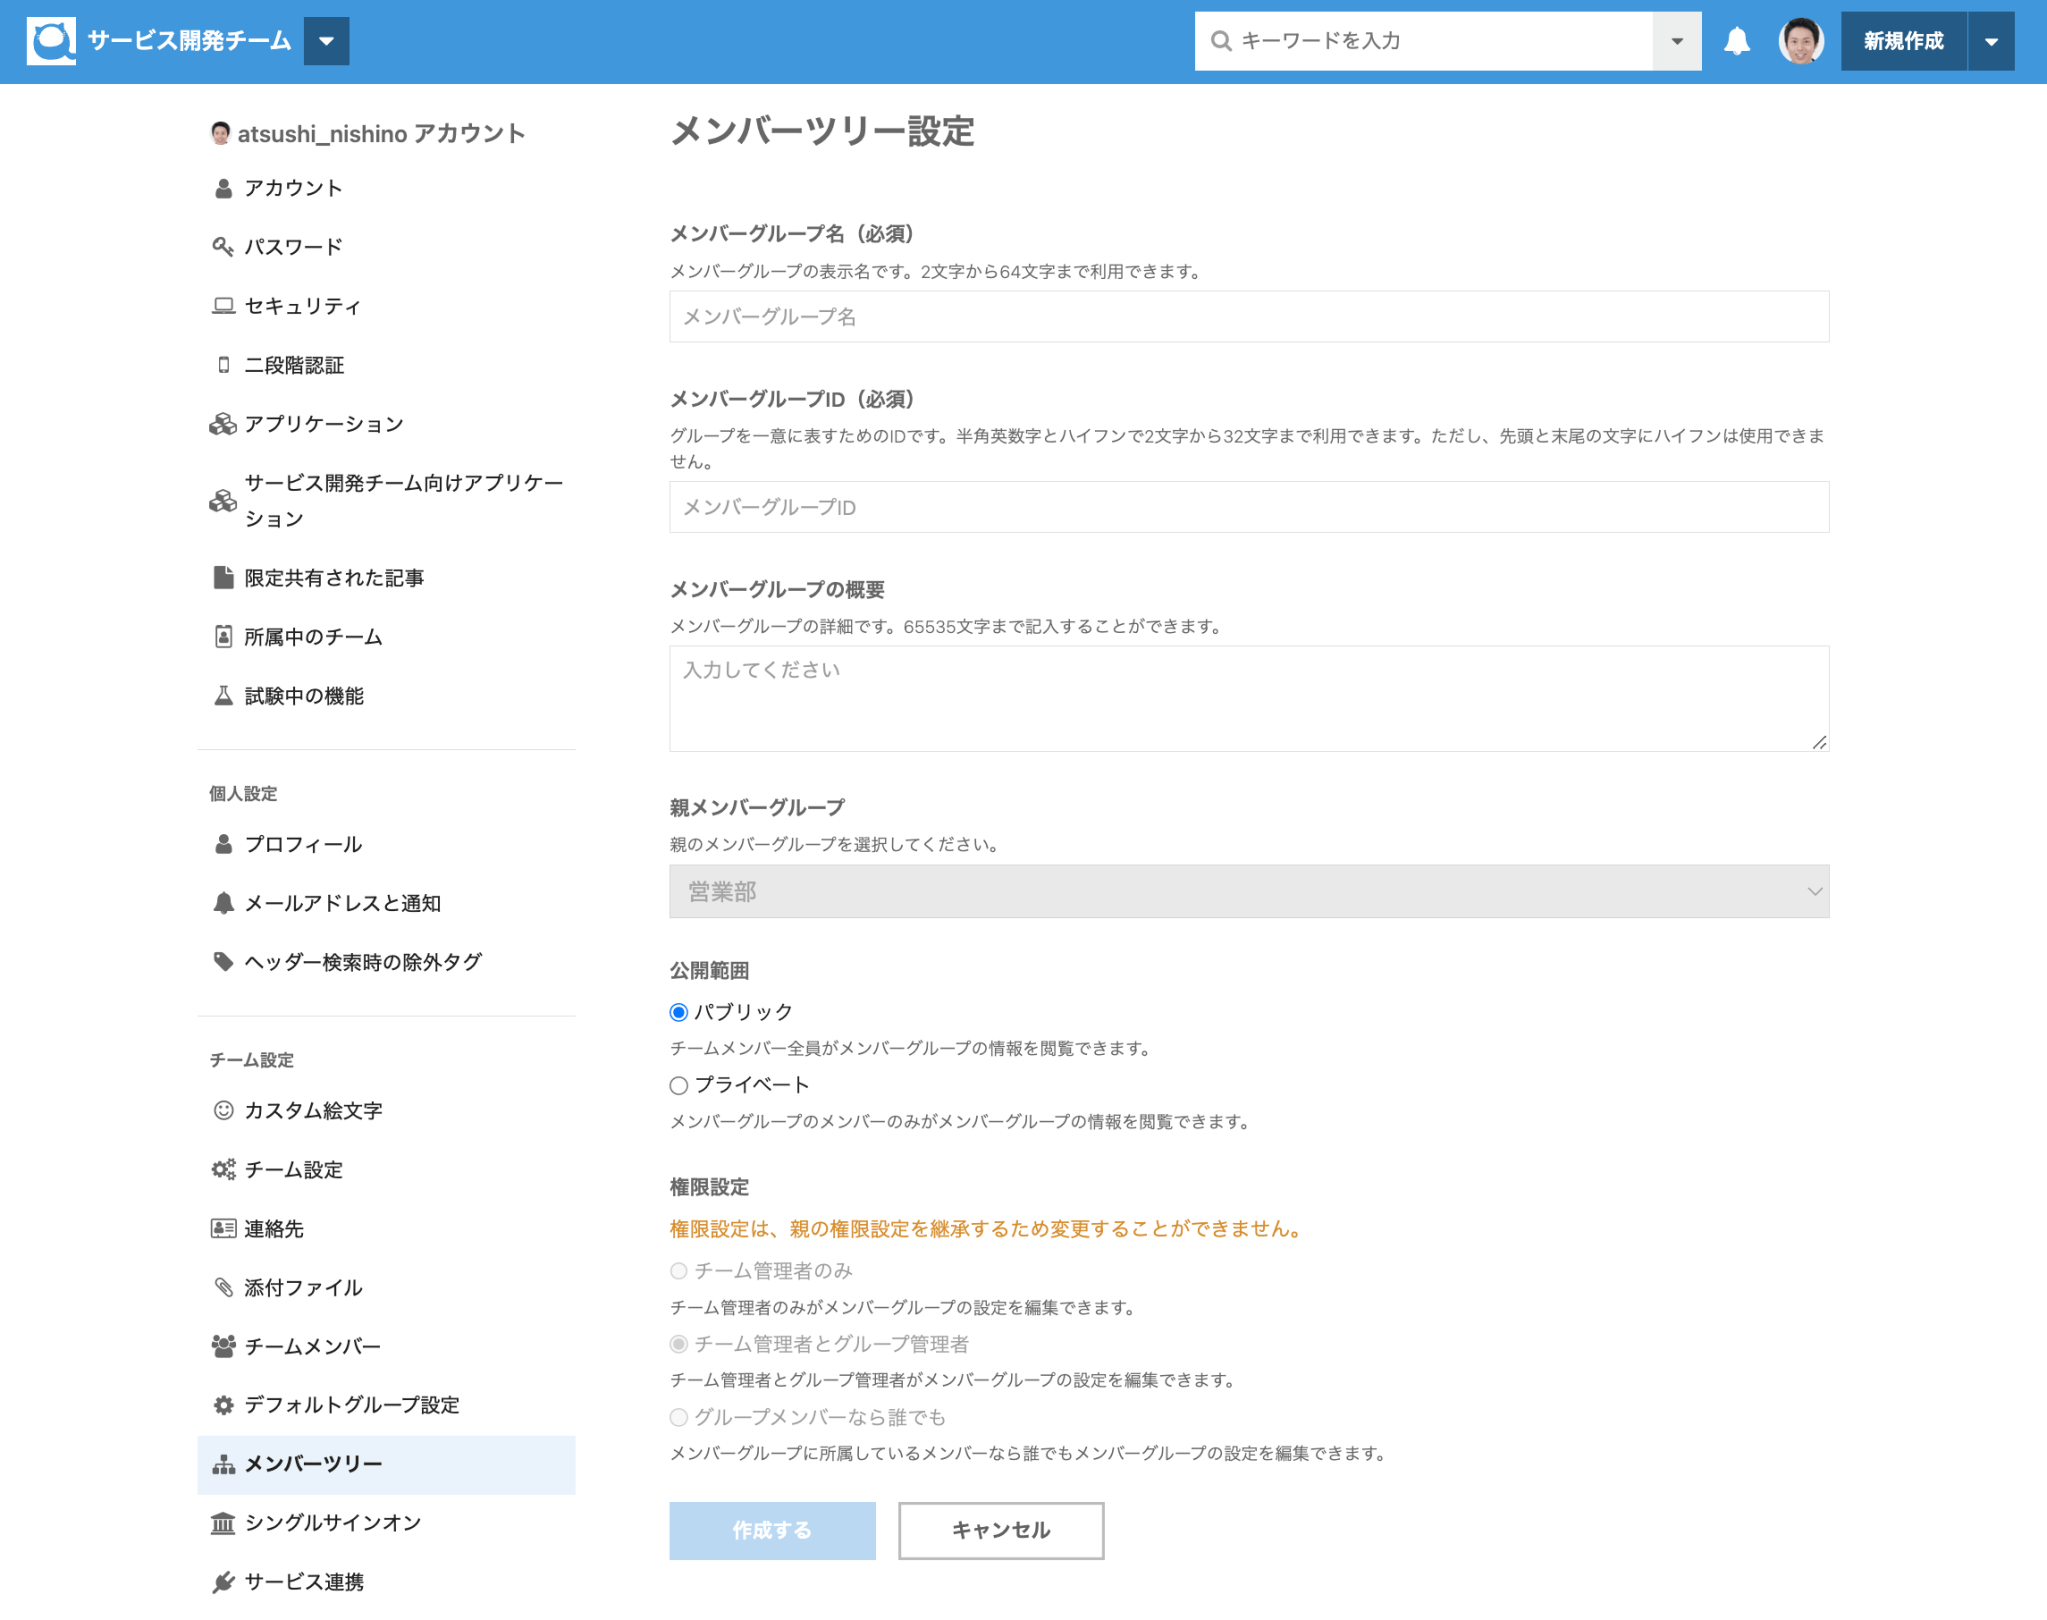
Task: Go to チームメンバー in sidebar
Action: tap(312, 1346)
